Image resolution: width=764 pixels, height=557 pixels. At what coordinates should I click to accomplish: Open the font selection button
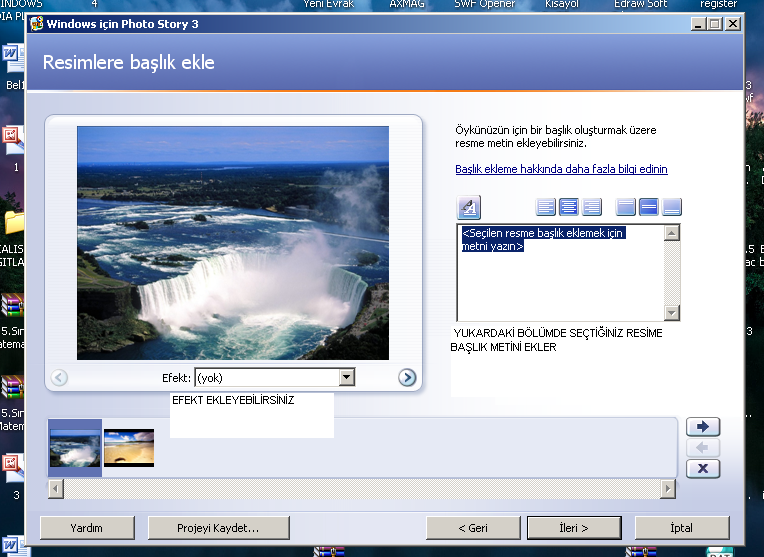[469, 207]
